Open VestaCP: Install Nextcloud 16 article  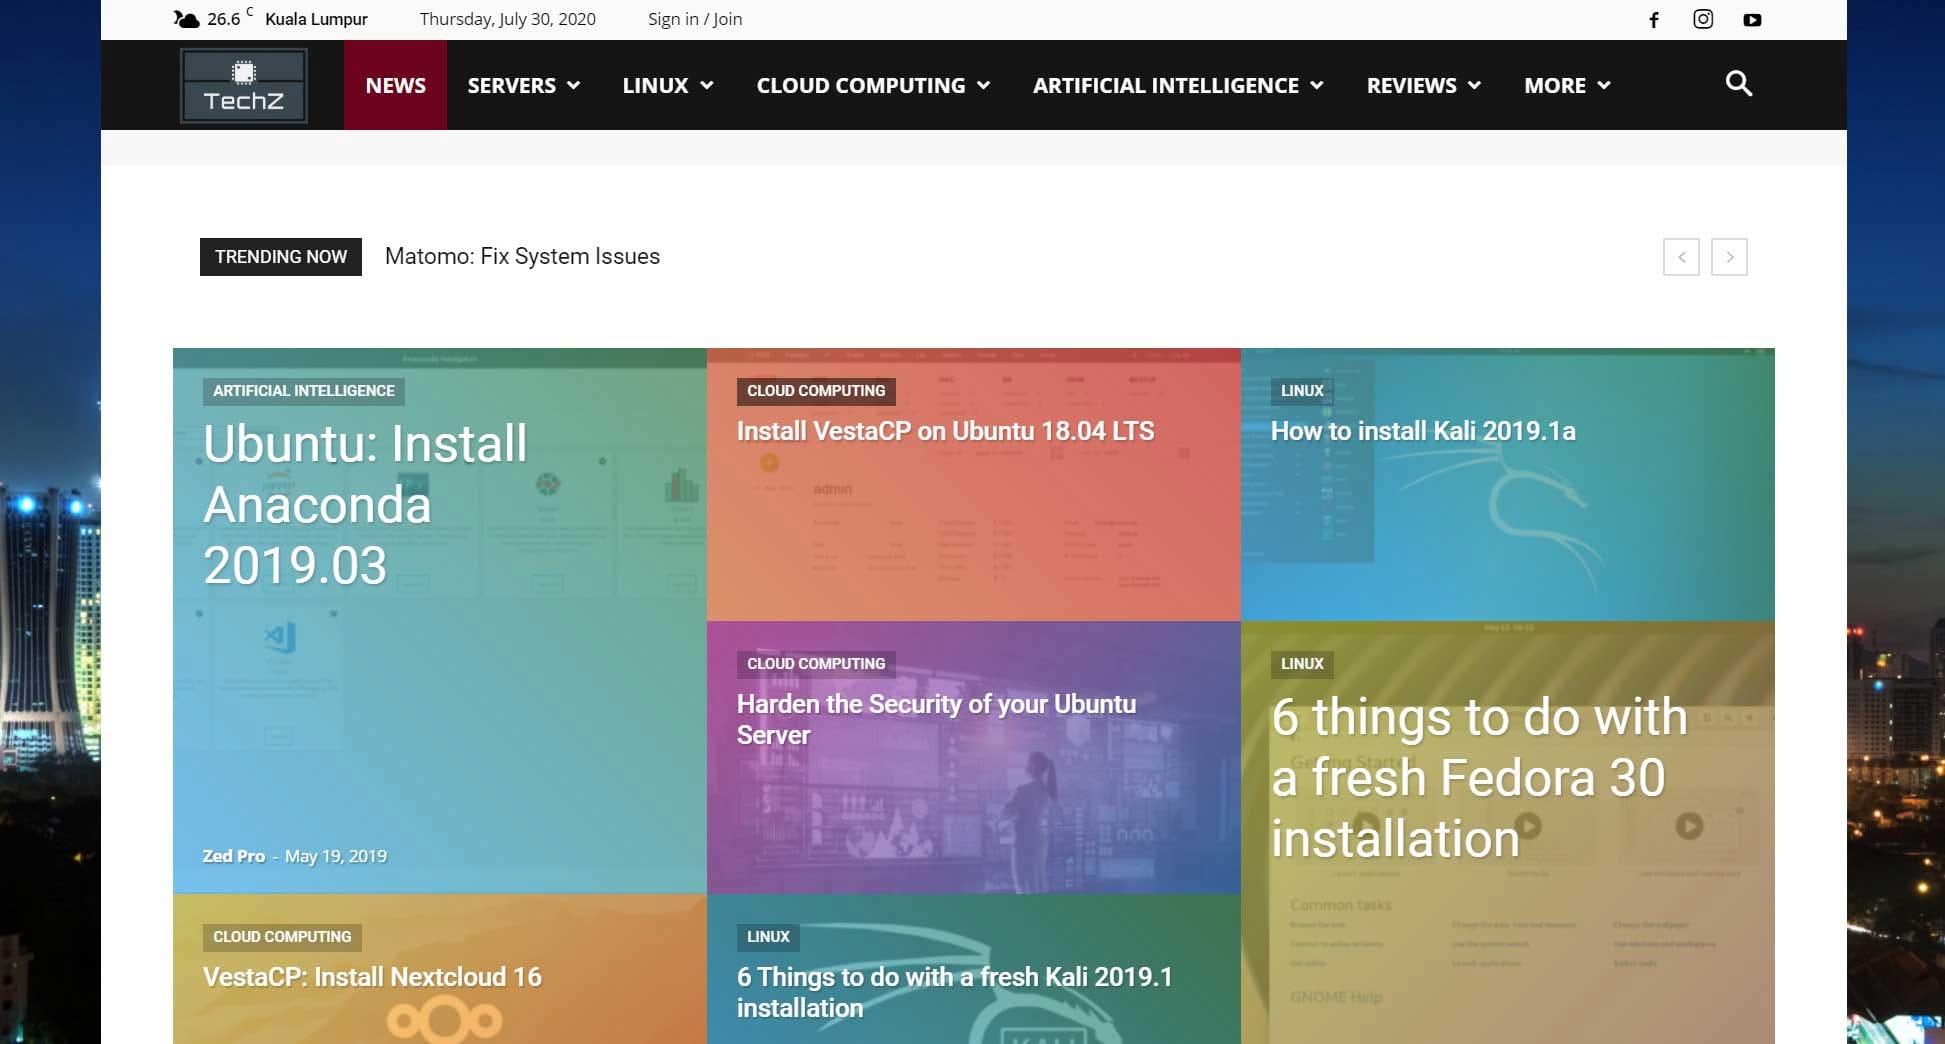(372, 977)
